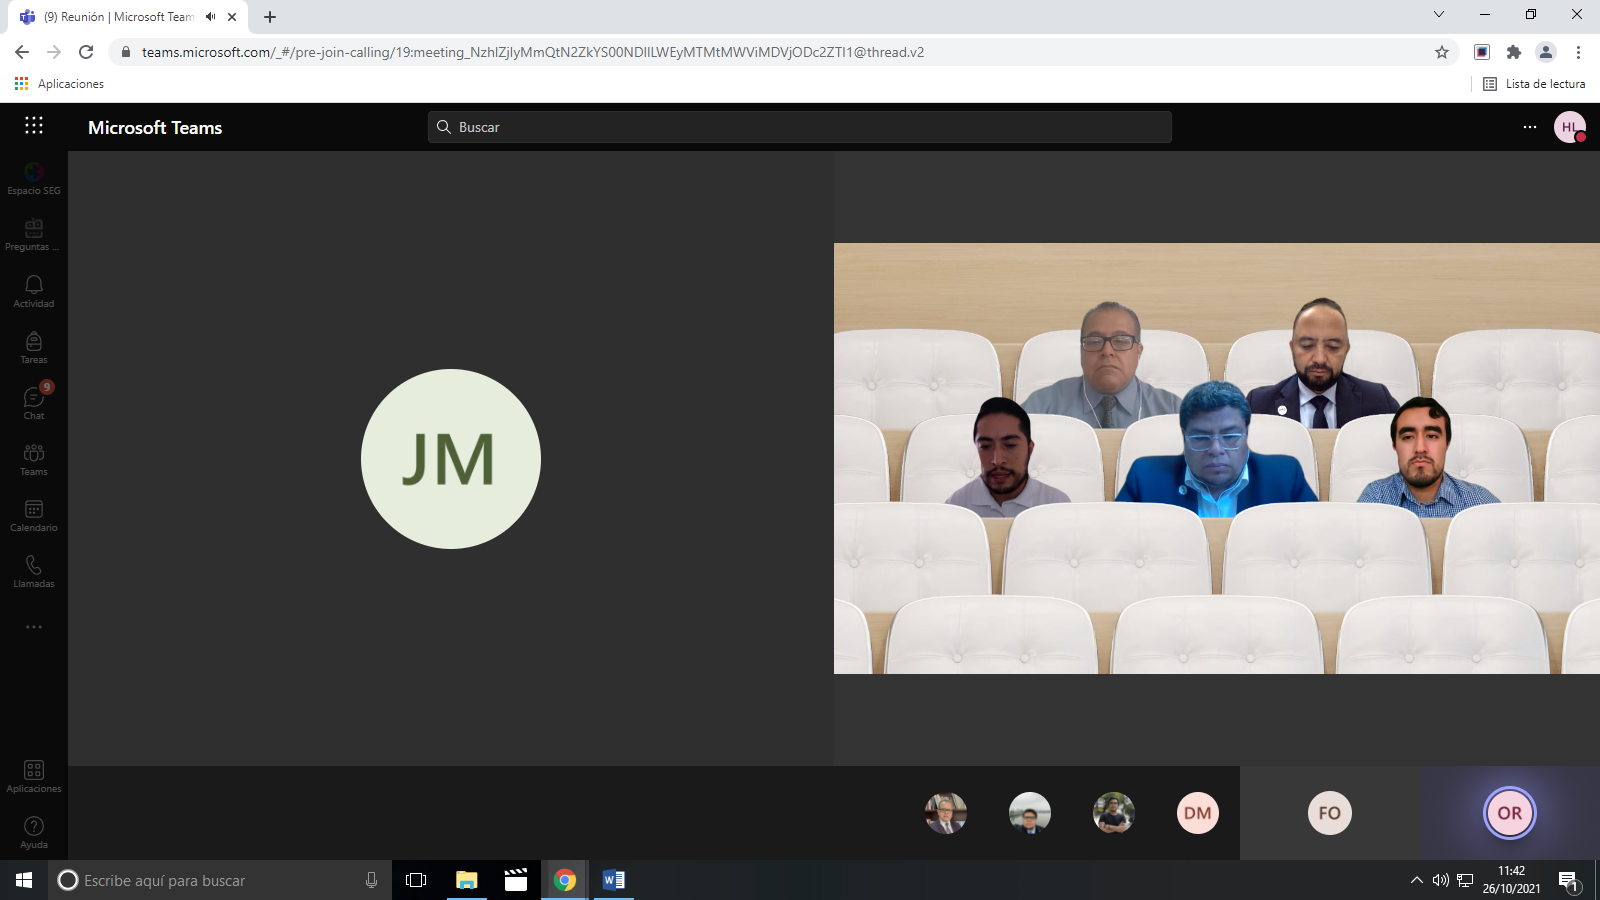Show hidden system tray icons
The height and width of the screenshot is (900, 1600).
pos(1416,880)
